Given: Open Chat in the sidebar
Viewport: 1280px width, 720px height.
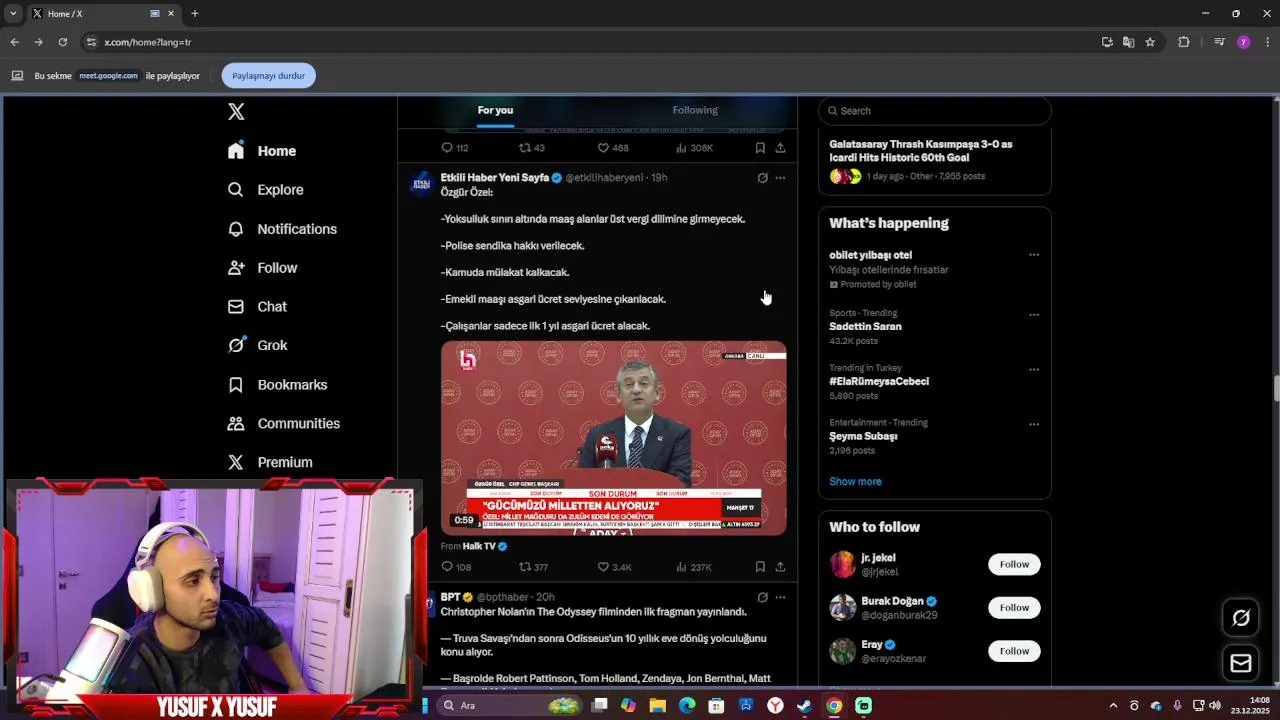Looking at the screenshot, I should tap(257, 307).
